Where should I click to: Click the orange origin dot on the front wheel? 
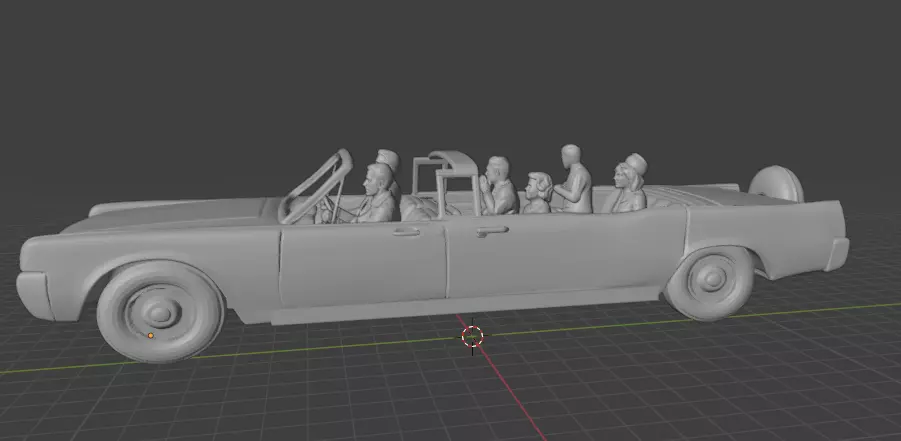[151, 335]
